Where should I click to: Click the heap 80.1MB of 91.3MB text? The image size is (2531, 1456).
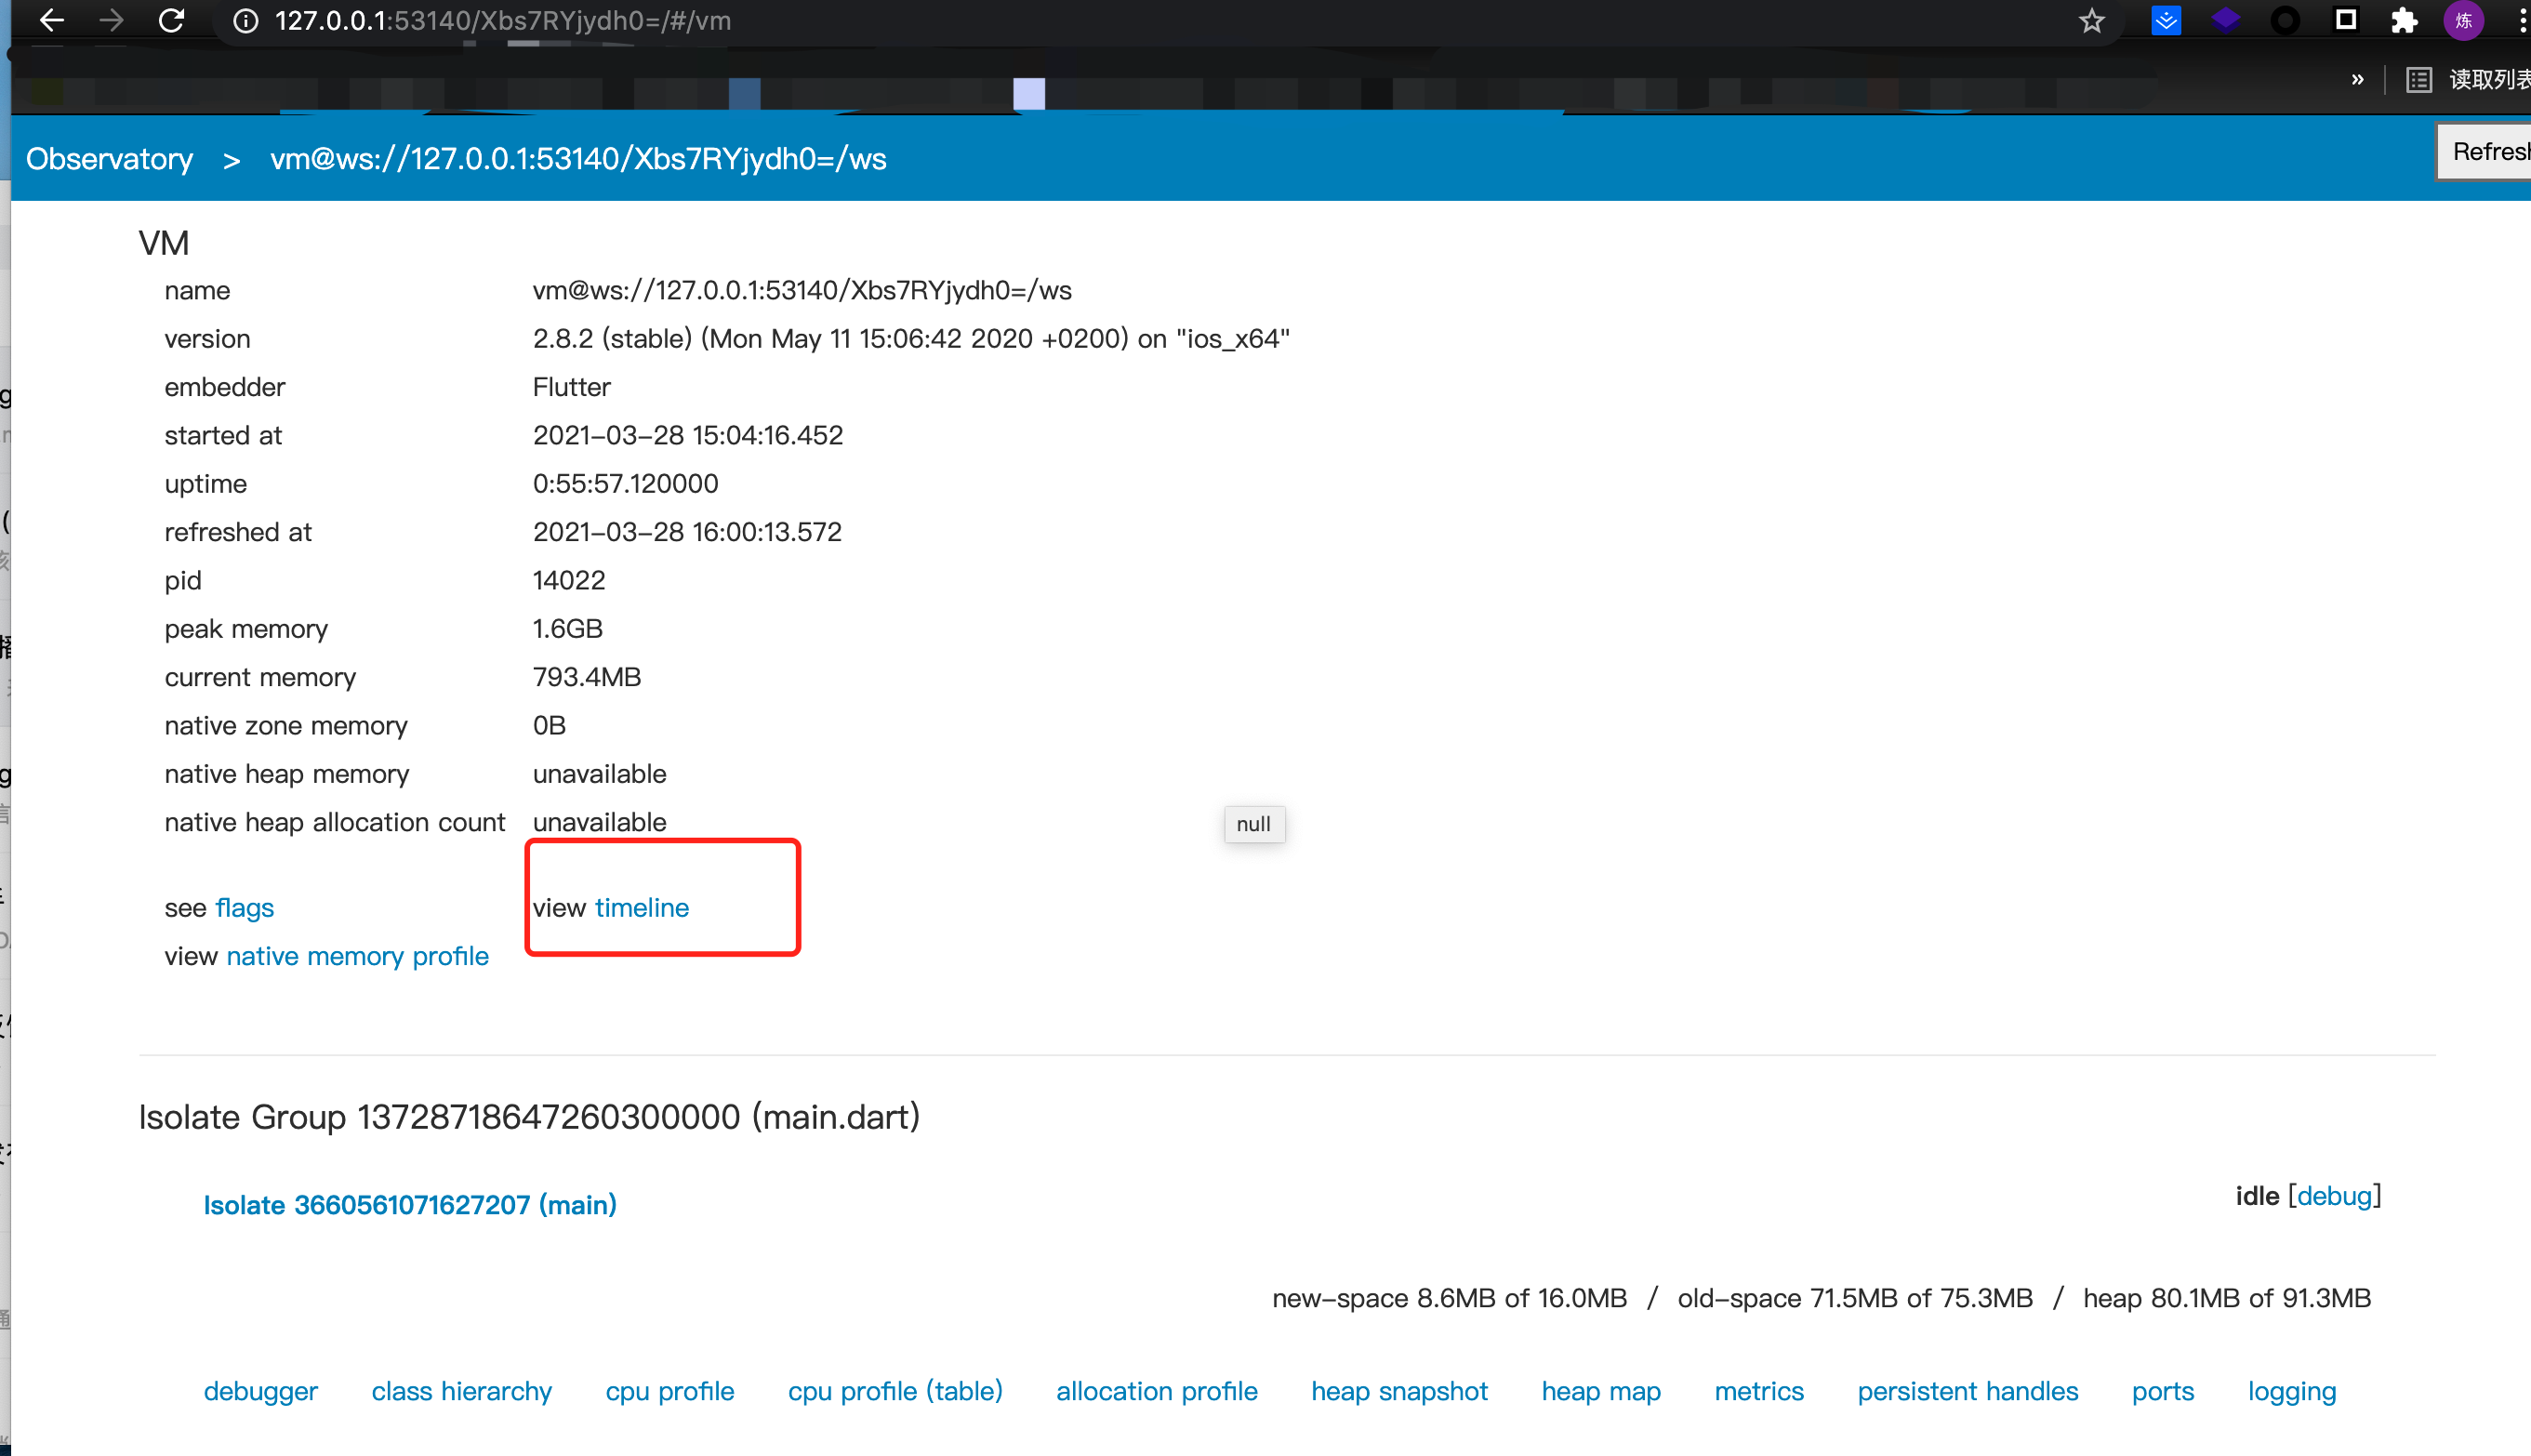(x=2227, y=1299)
